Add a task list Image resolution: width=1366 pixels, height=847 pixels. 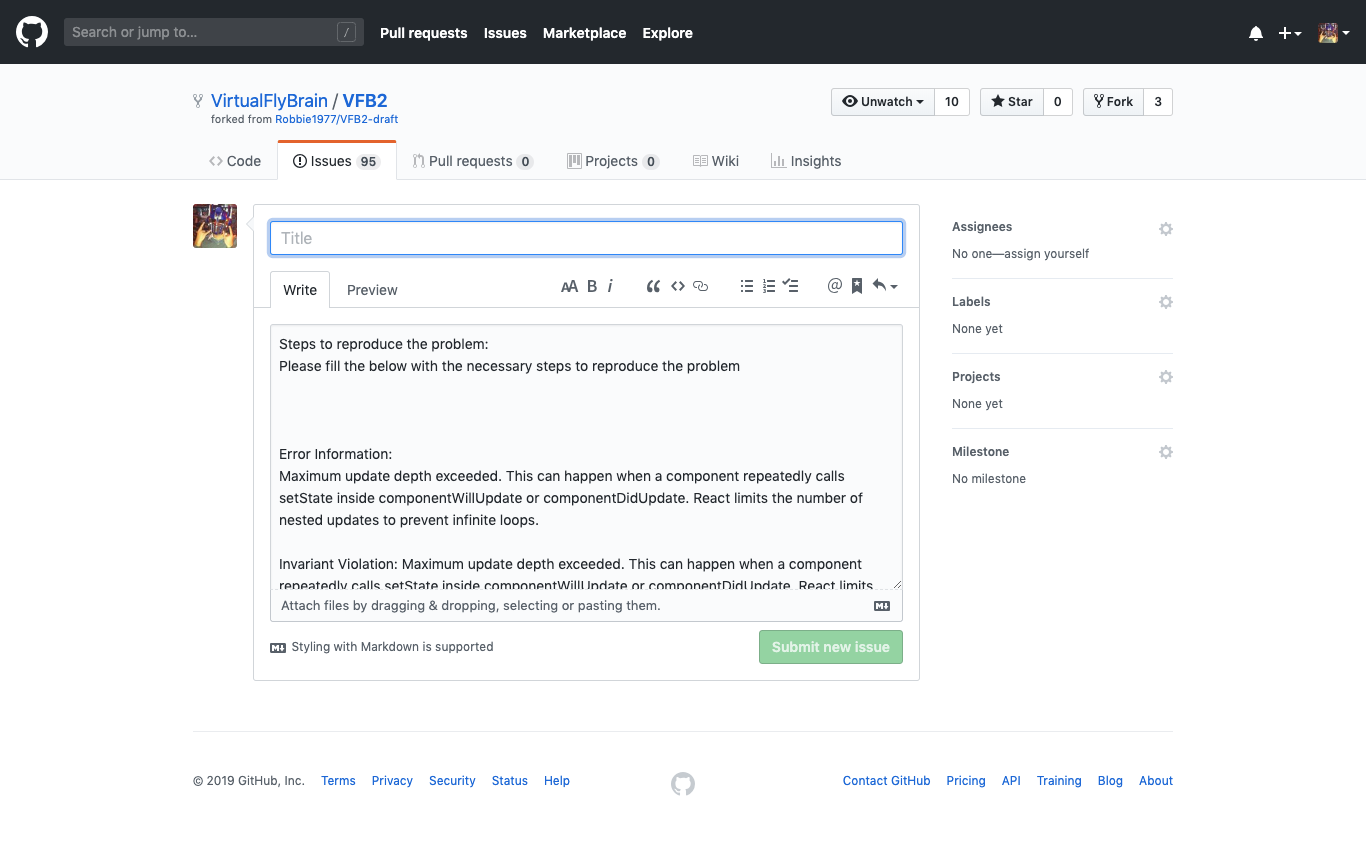(791, 286)
